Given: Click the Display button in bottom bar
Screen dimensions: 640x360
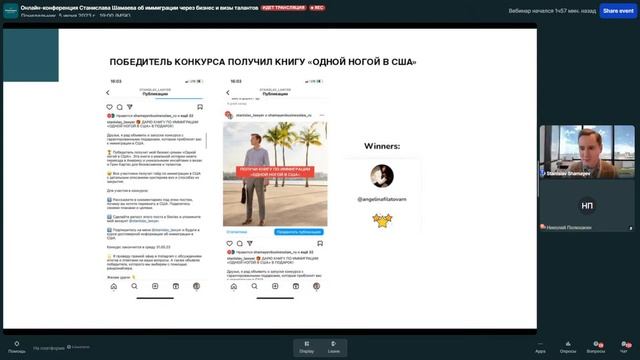Looking at the screenshot, I should click(307, 347).
